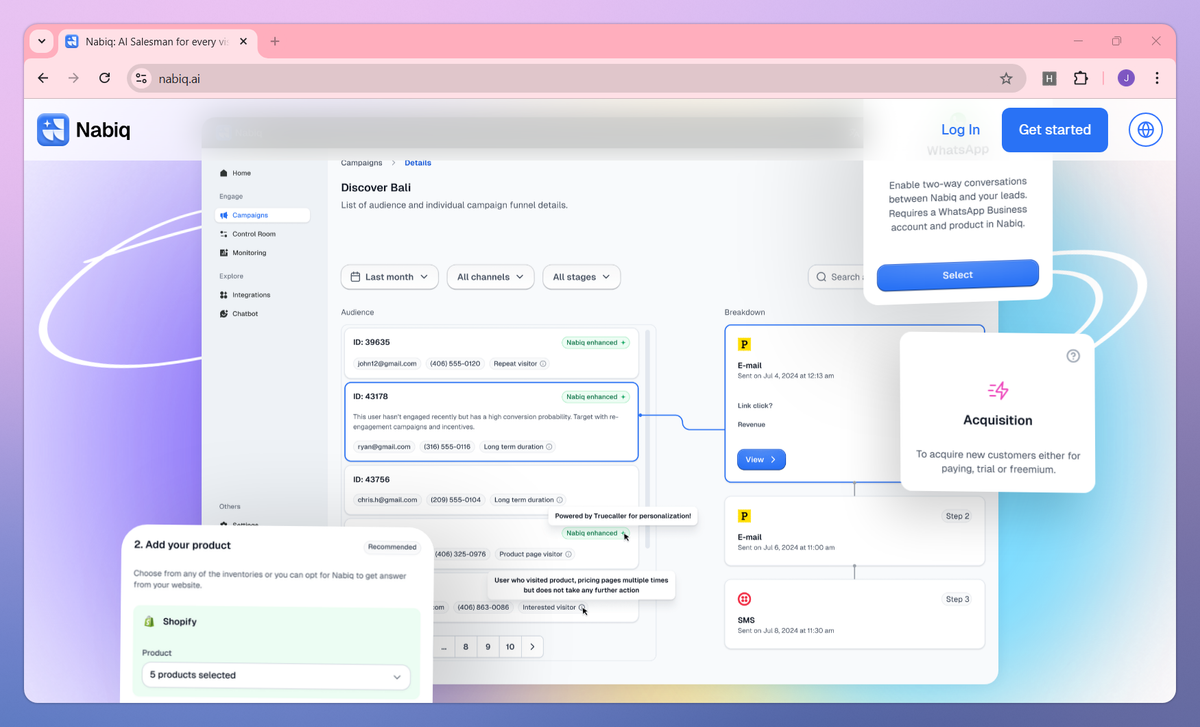Go to pagination page 8
The image size is (1200, 727).
pyautogui.click(x=466, y=647)
